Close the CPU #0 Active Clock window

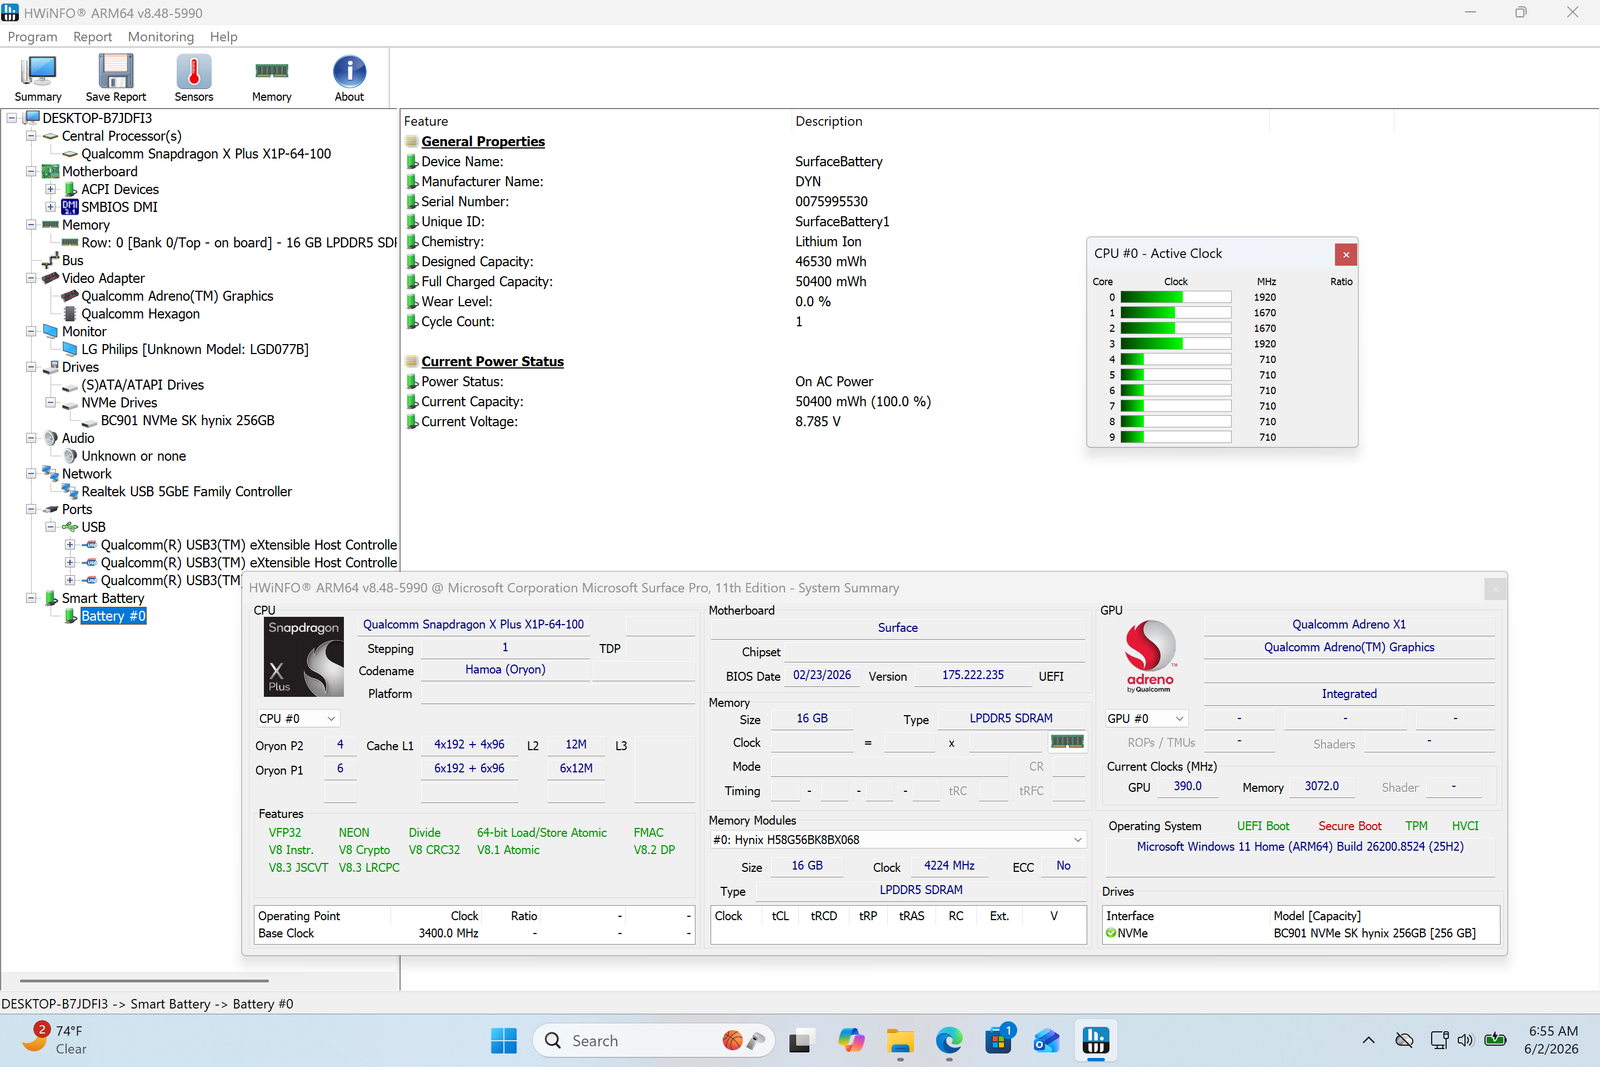pyautogui.click(x=1346, y=254)
